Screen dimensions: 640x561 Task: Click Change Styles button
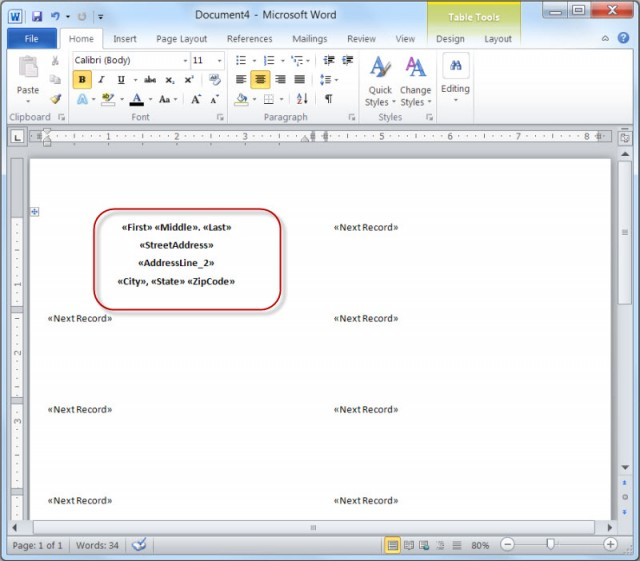click(416, 81)
